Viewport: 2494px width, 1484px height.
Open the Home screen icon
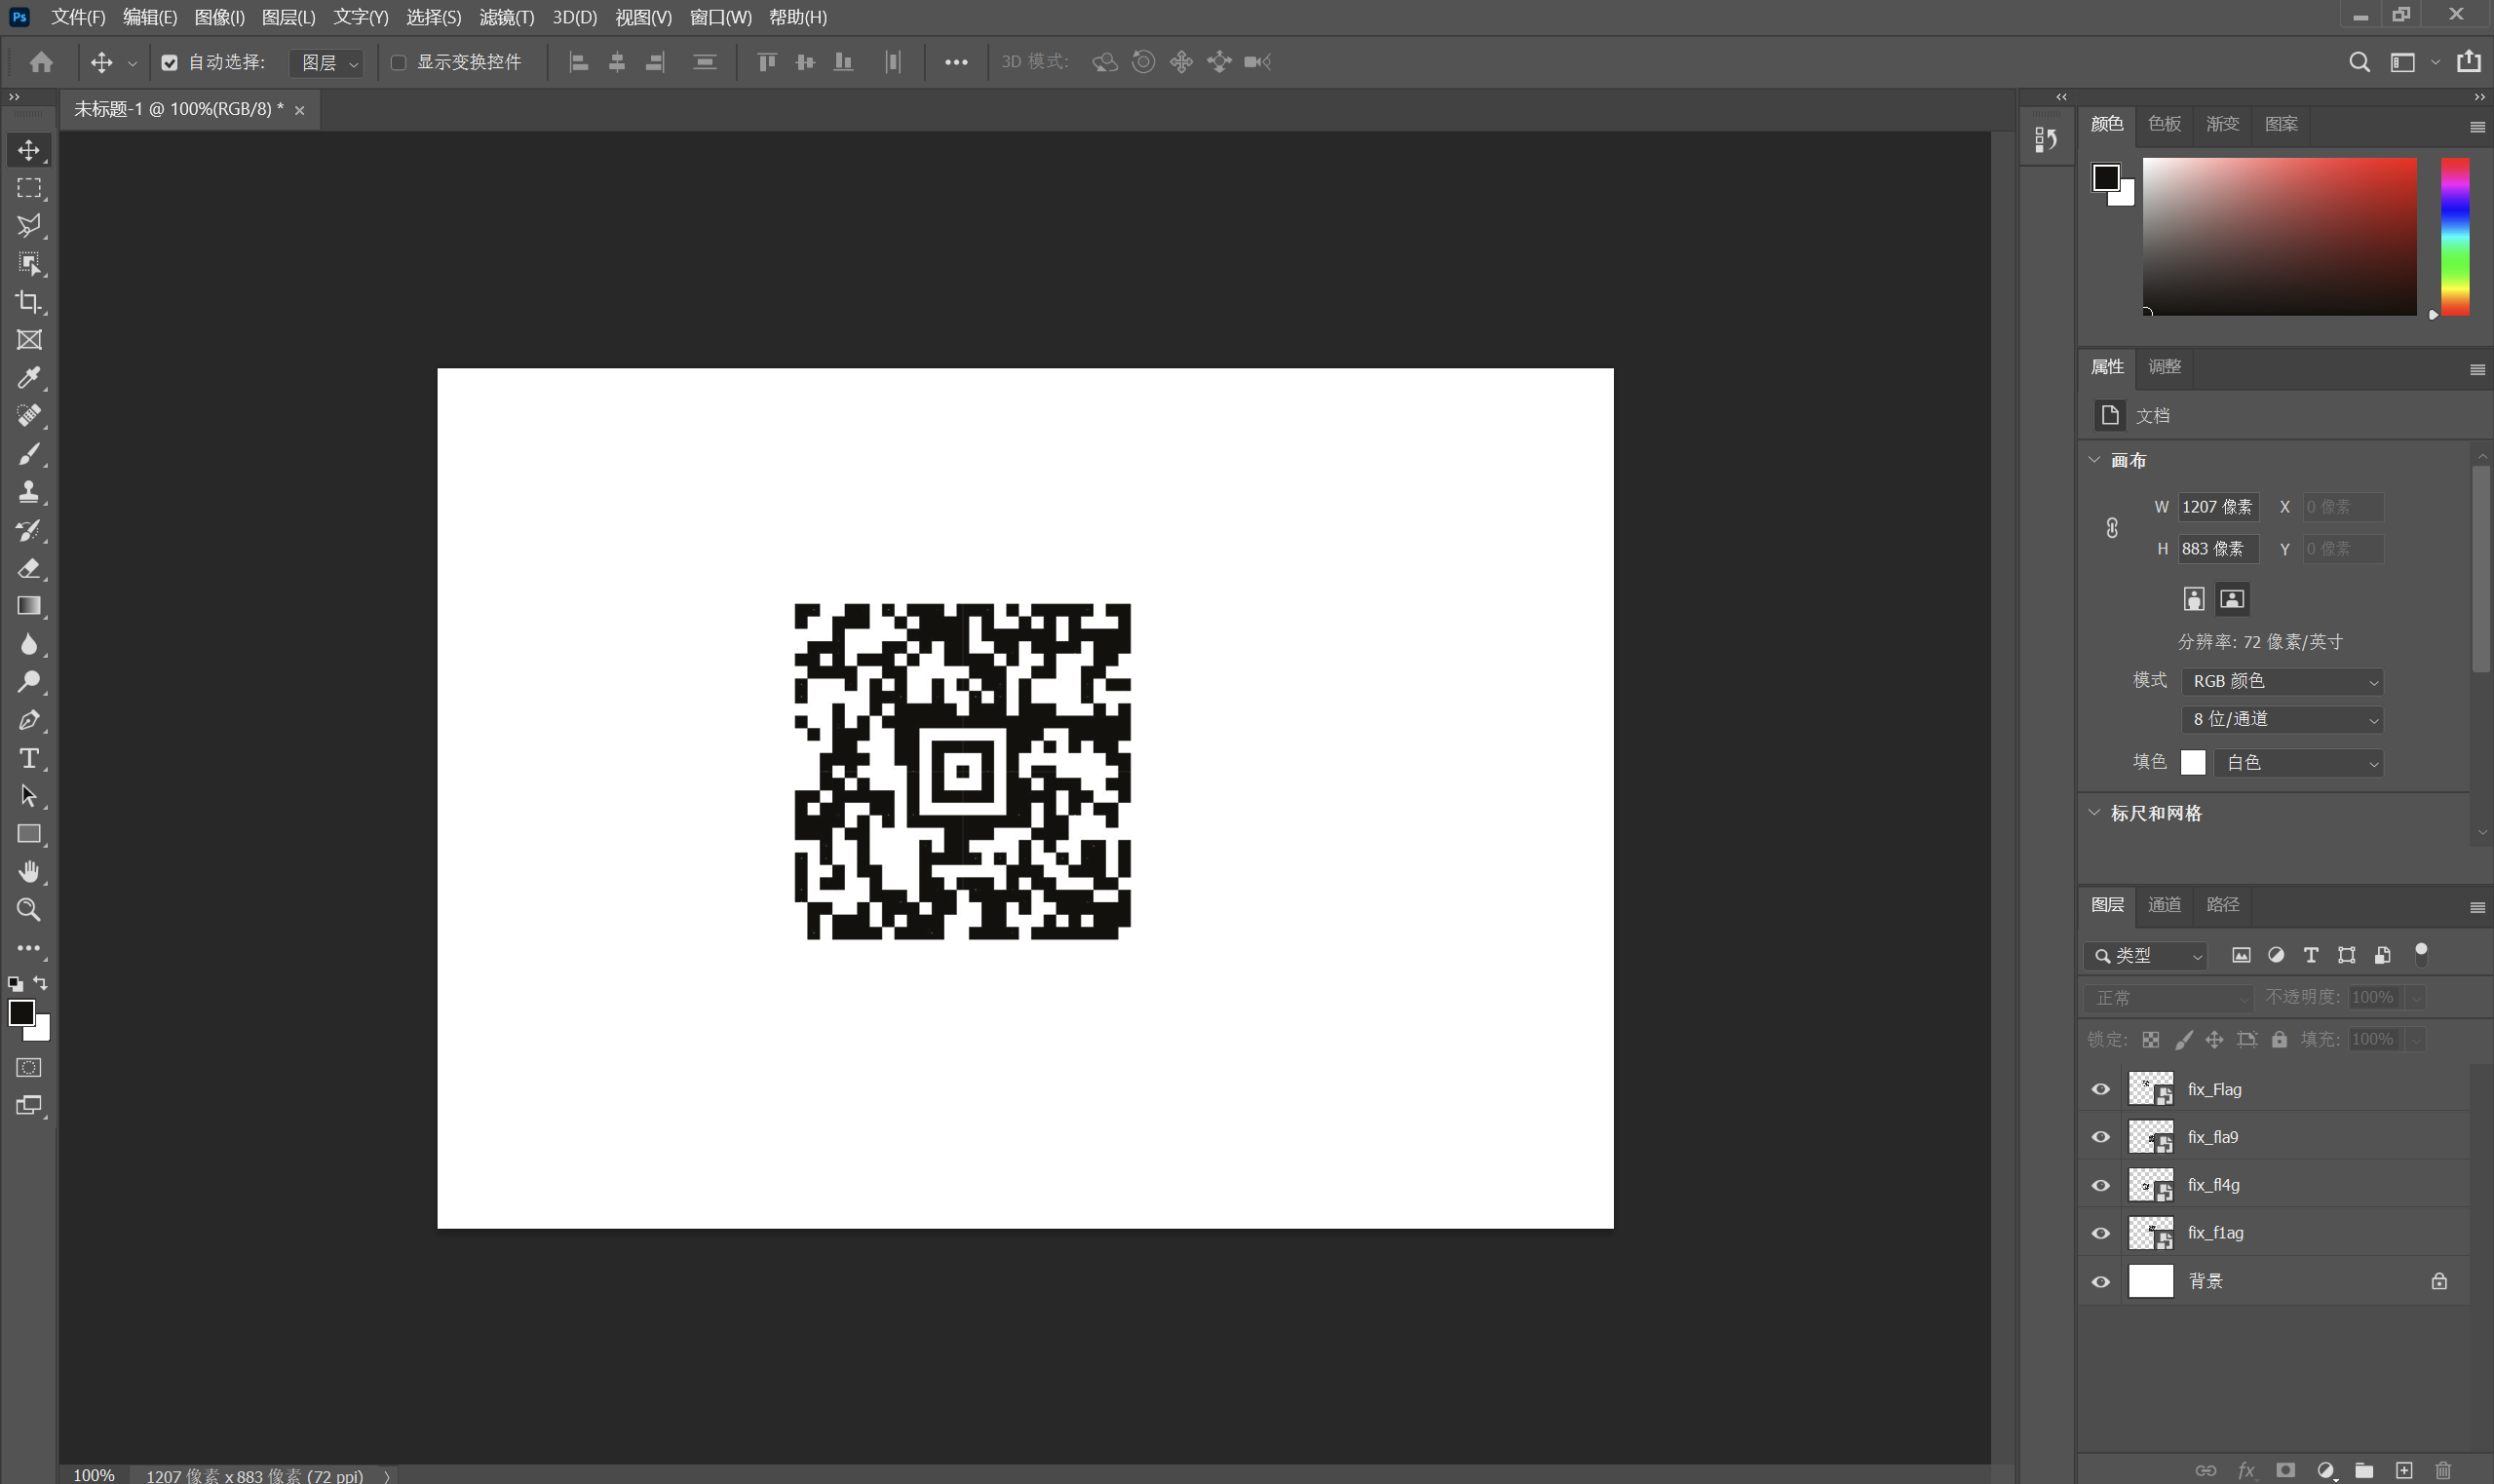[41, 62]
